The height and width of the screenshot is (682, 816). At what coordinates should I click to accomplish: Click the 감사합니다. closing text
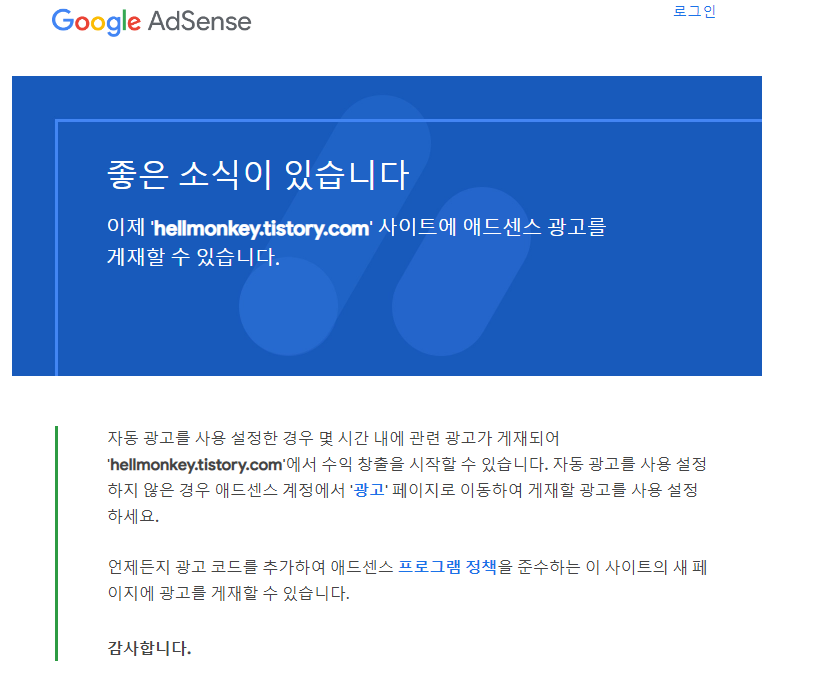149,648
